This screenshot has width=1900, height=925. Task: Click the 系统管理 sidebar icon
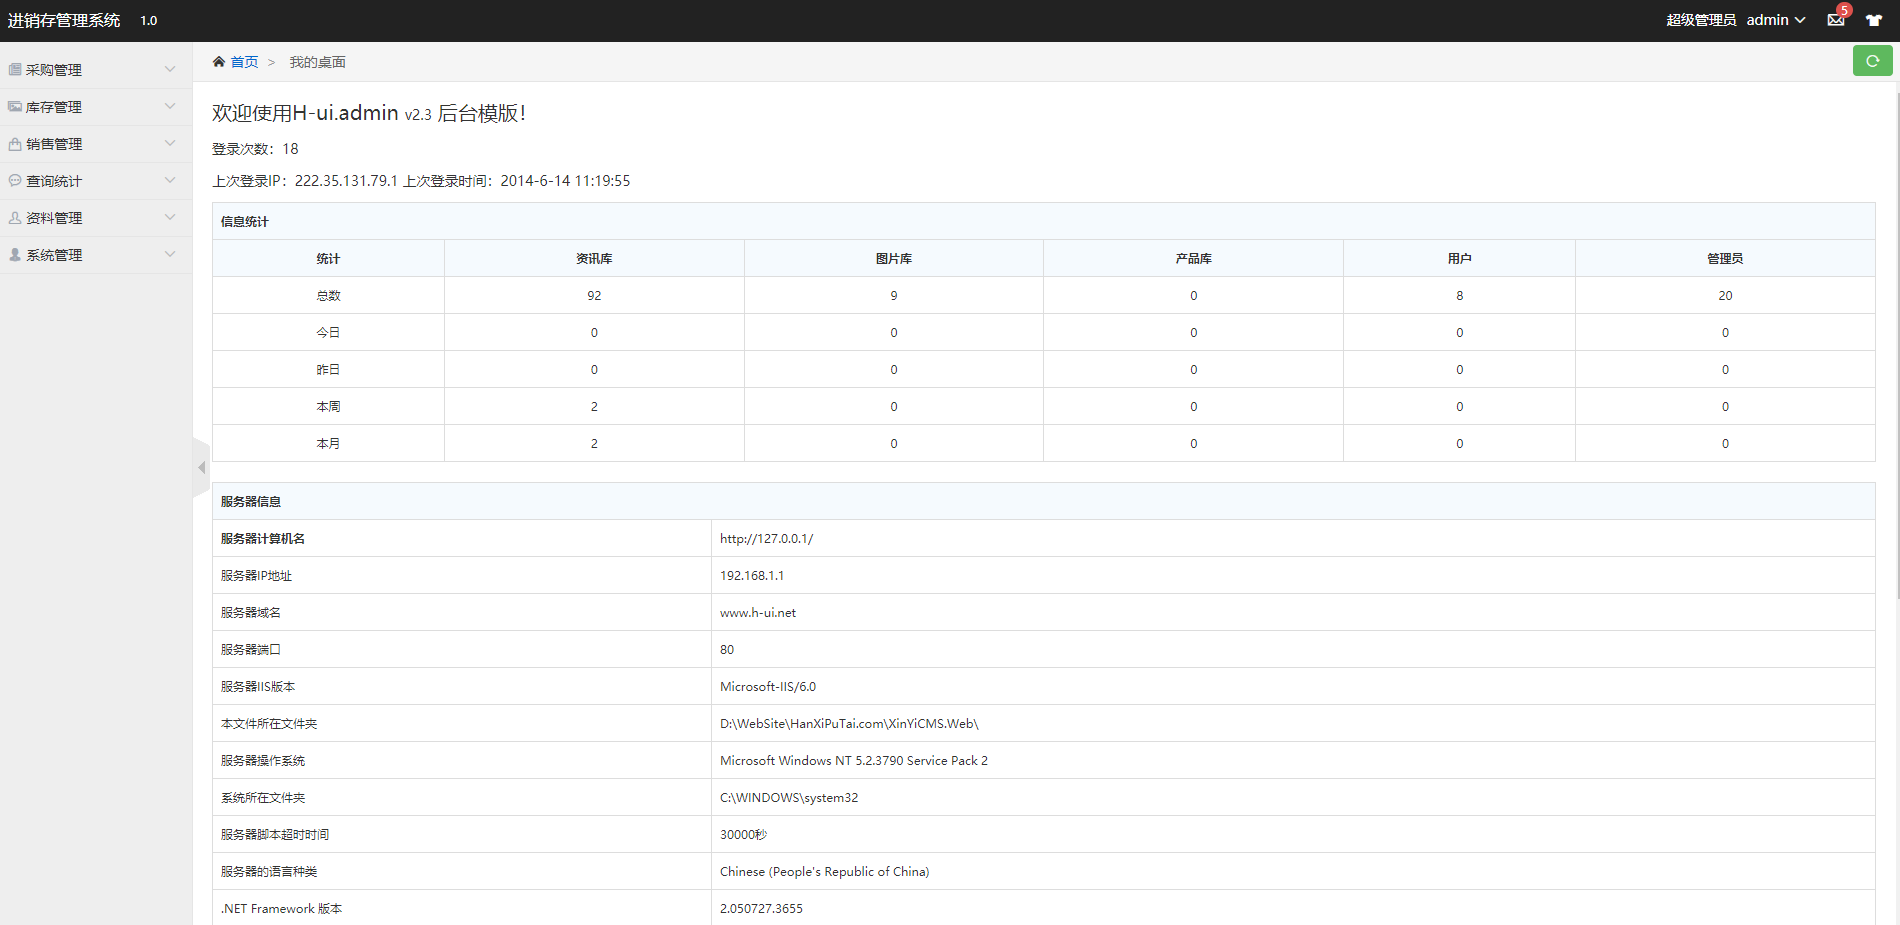point(15,254)
